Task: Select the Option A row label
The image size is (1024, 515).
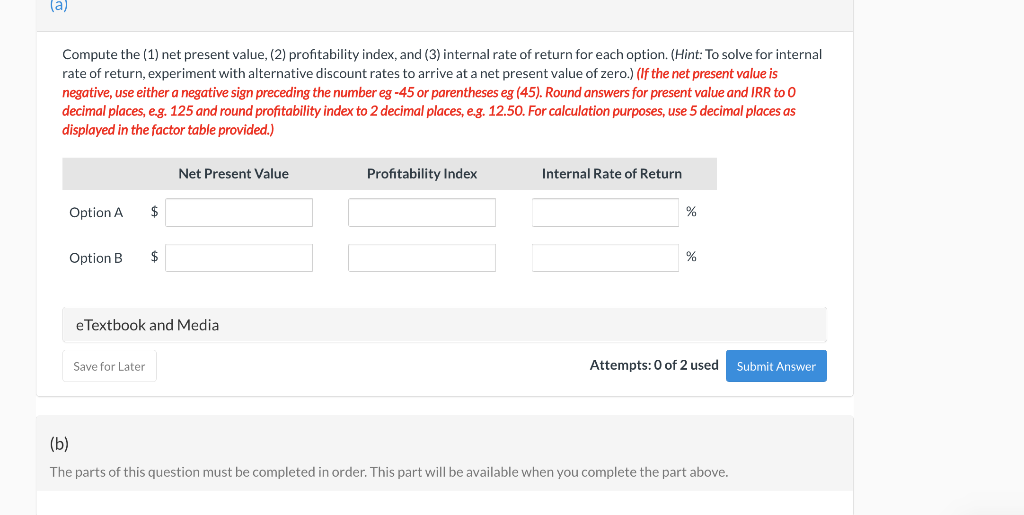Action: (x=96, y=213)
